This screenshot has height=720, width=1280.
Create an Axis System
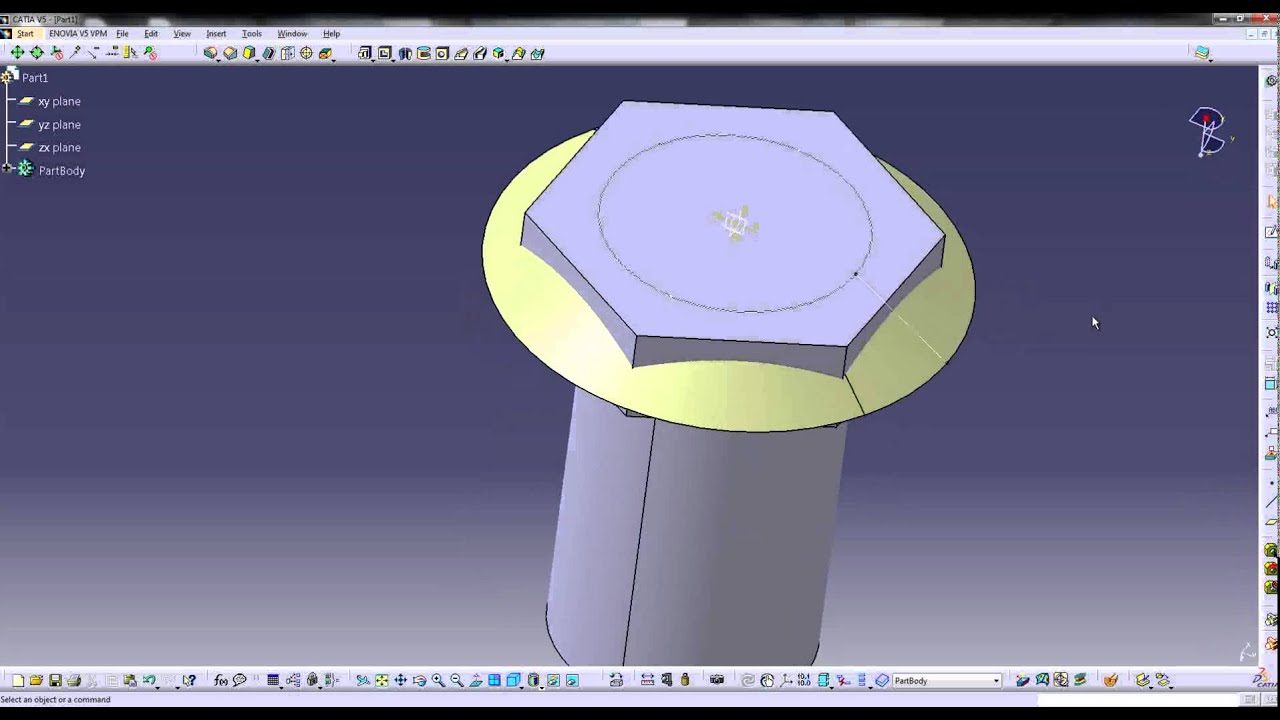point(786,681)
